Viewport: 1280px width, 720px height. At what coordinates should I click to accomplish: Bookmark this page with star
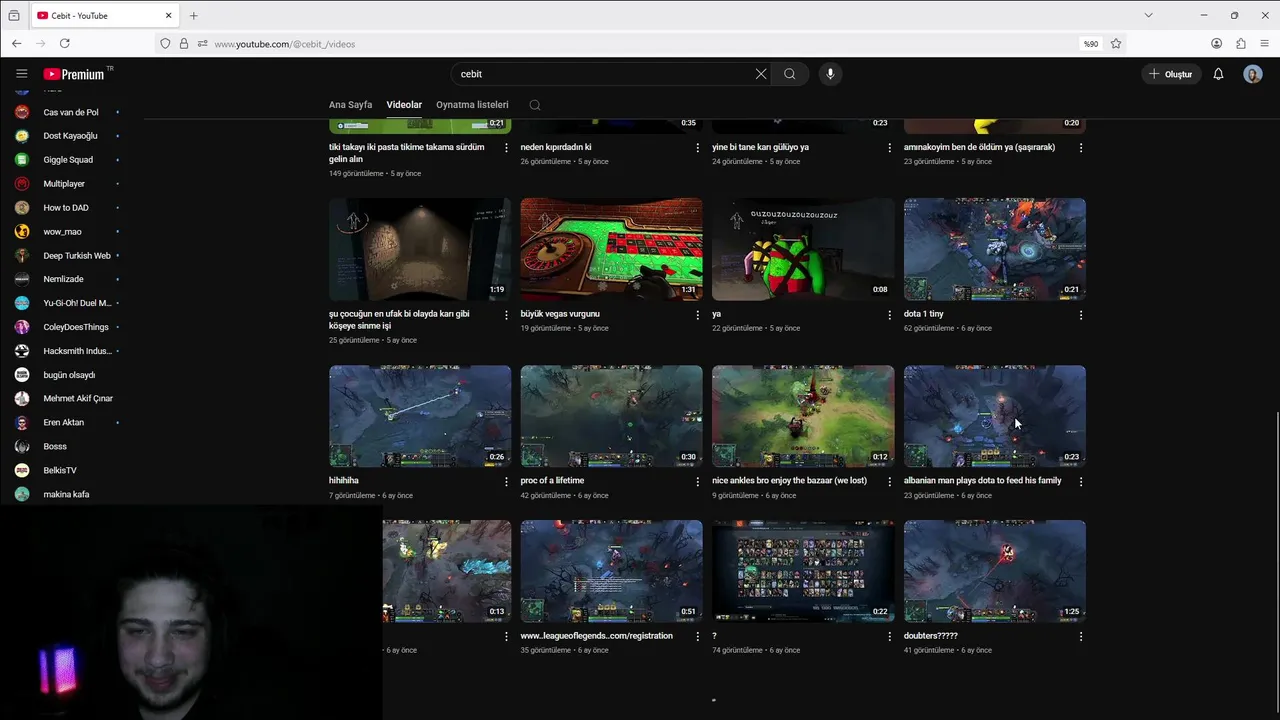[x=1116, y=44]
